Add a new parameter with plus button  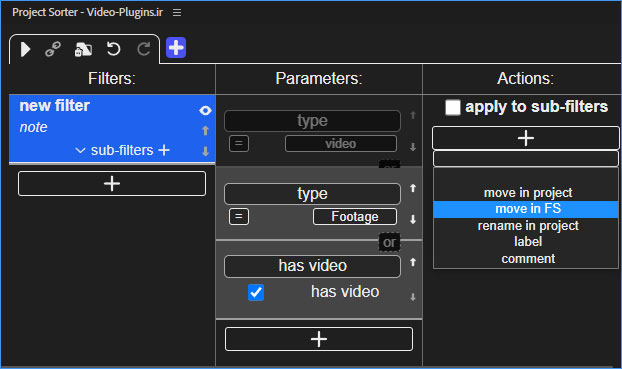click(319, 339)
